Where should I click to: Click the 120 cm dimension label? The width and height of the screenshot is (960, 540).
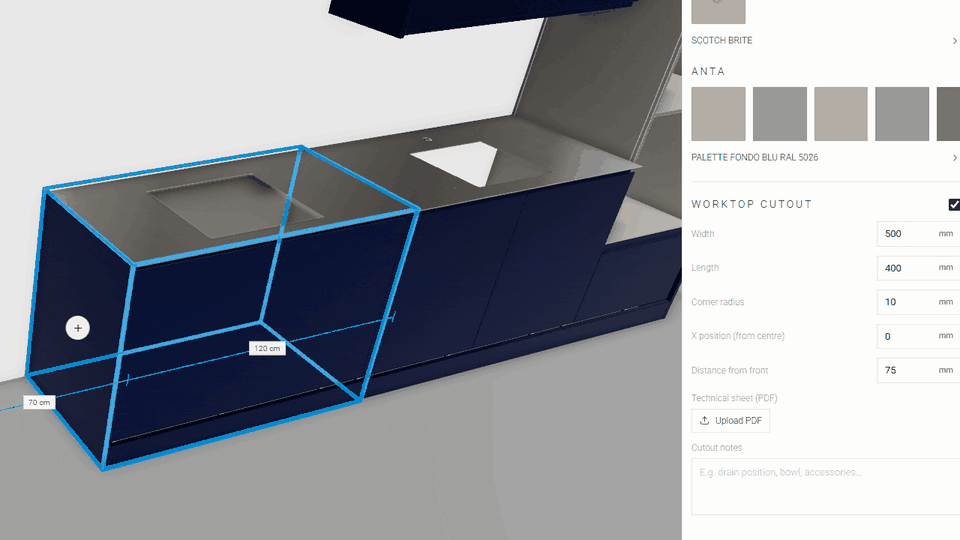(x=267, y=348)
